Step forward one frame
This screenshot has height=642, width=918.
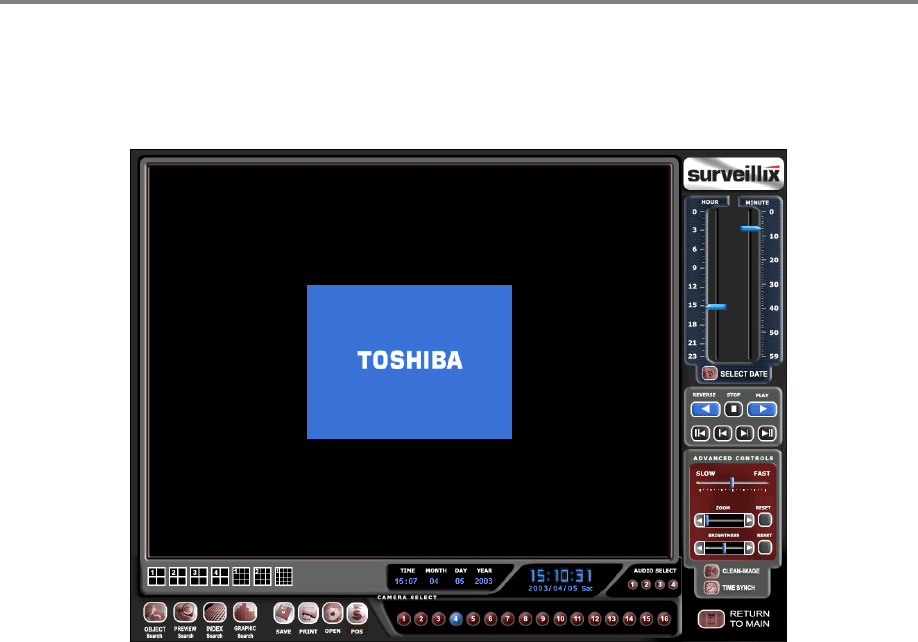(x=745, y=433)
